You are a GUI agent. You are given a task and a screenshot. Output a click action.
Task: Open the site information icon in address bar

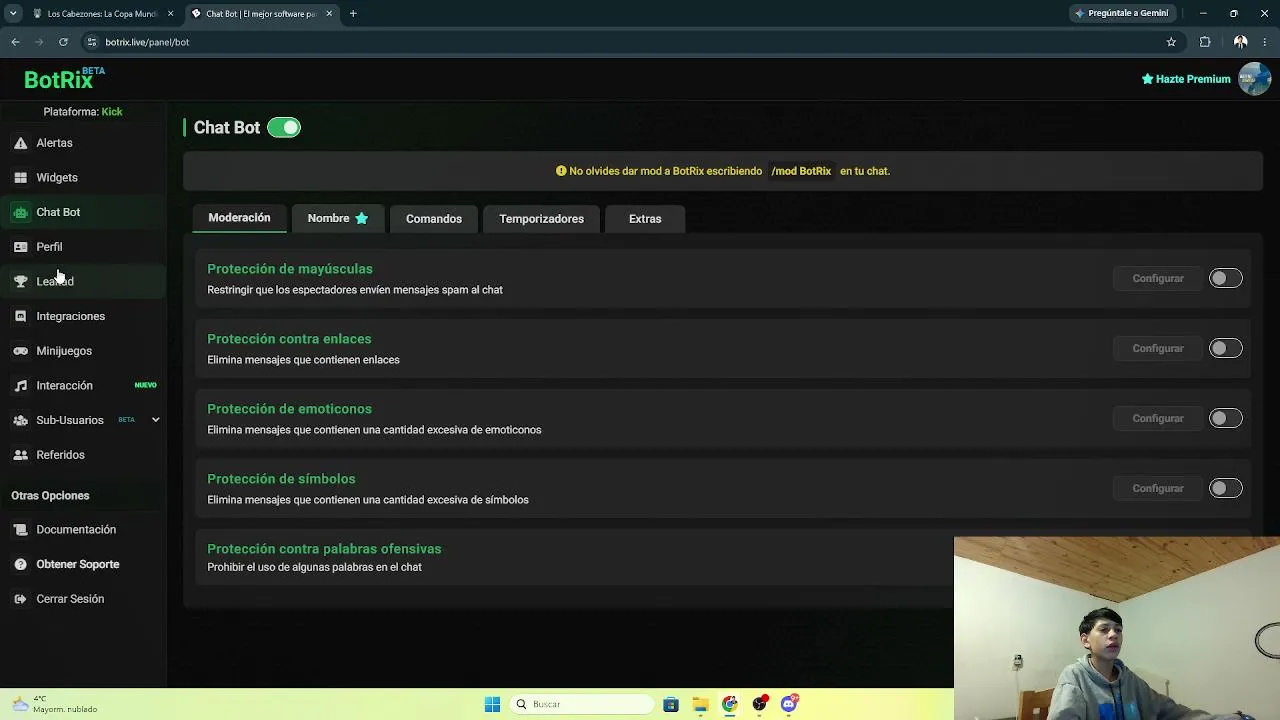pyautogui.click(x=91, y=42)
